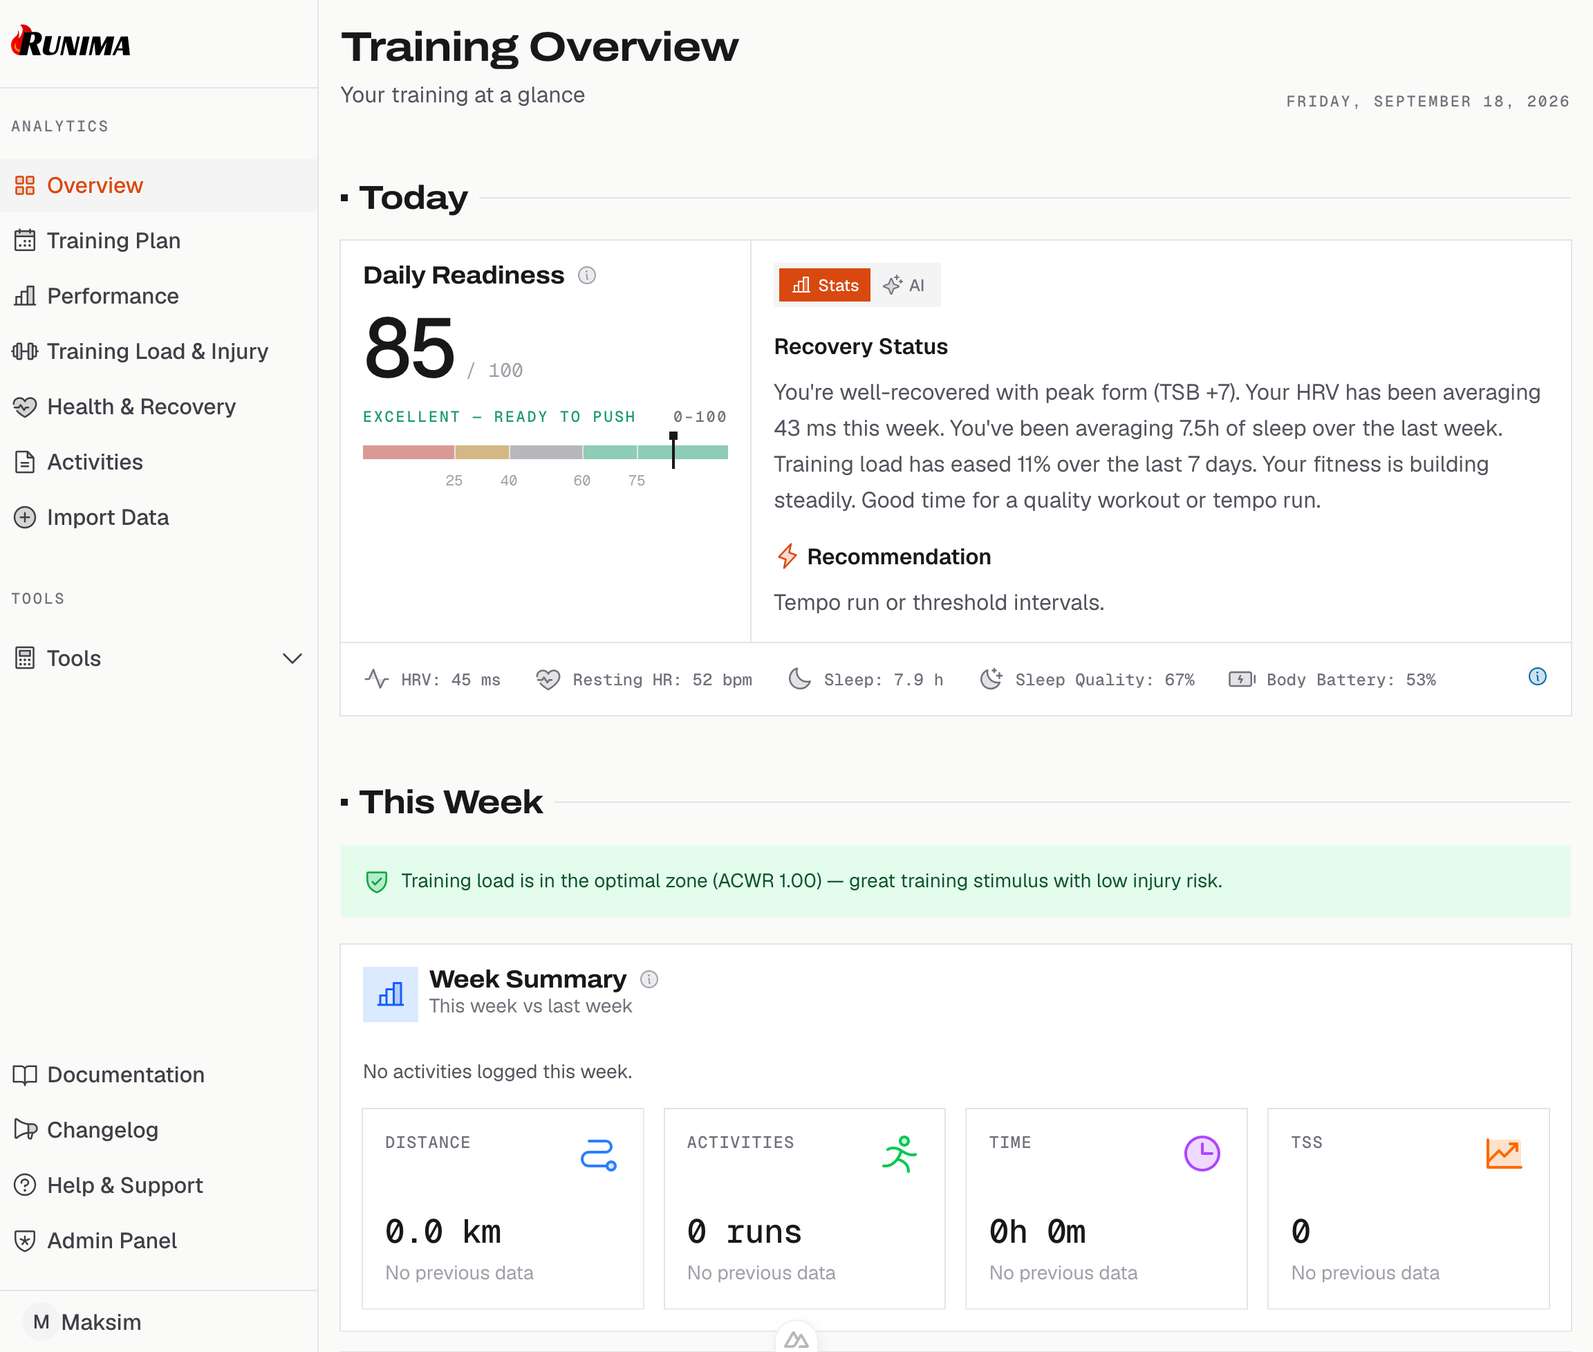Open the Changelog link
The height and width of the screenshot is (1352, 1593).
[159, 1130]
